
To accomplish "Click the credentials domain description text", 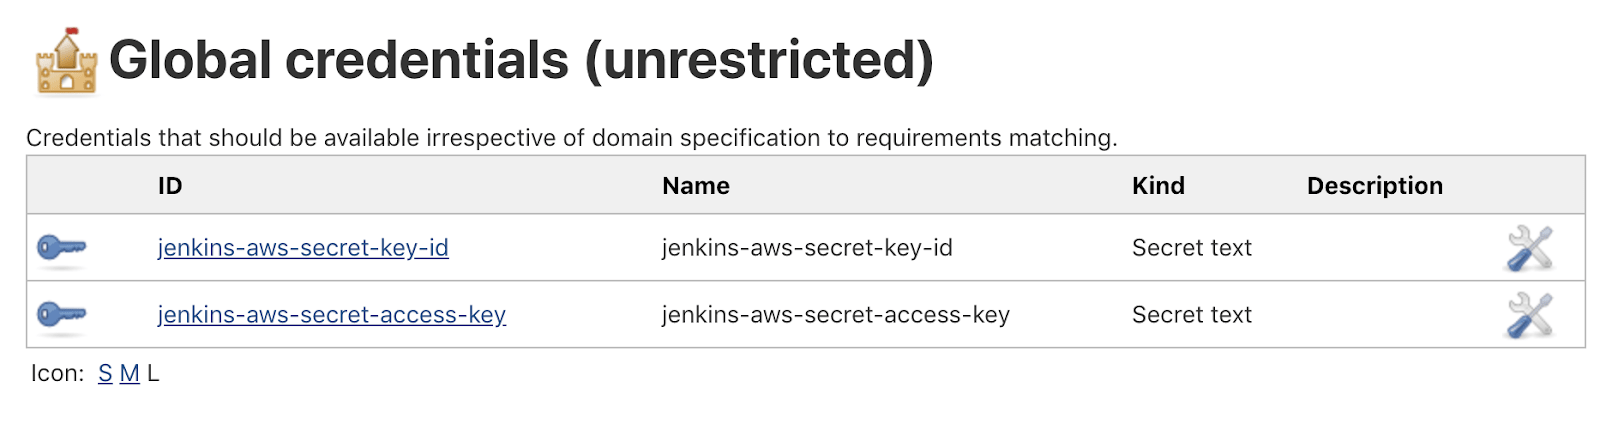I will (x=572, y=138).
